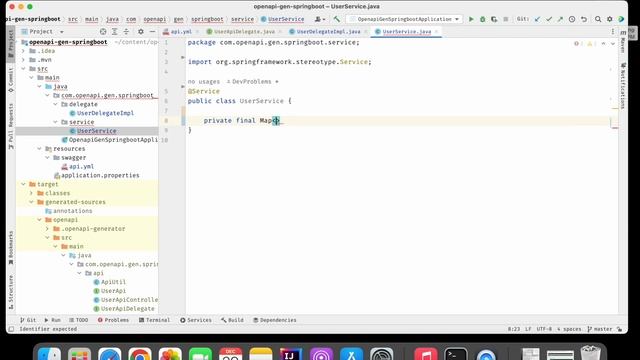Click Expand All icon in Project panel

pos(115,31)
